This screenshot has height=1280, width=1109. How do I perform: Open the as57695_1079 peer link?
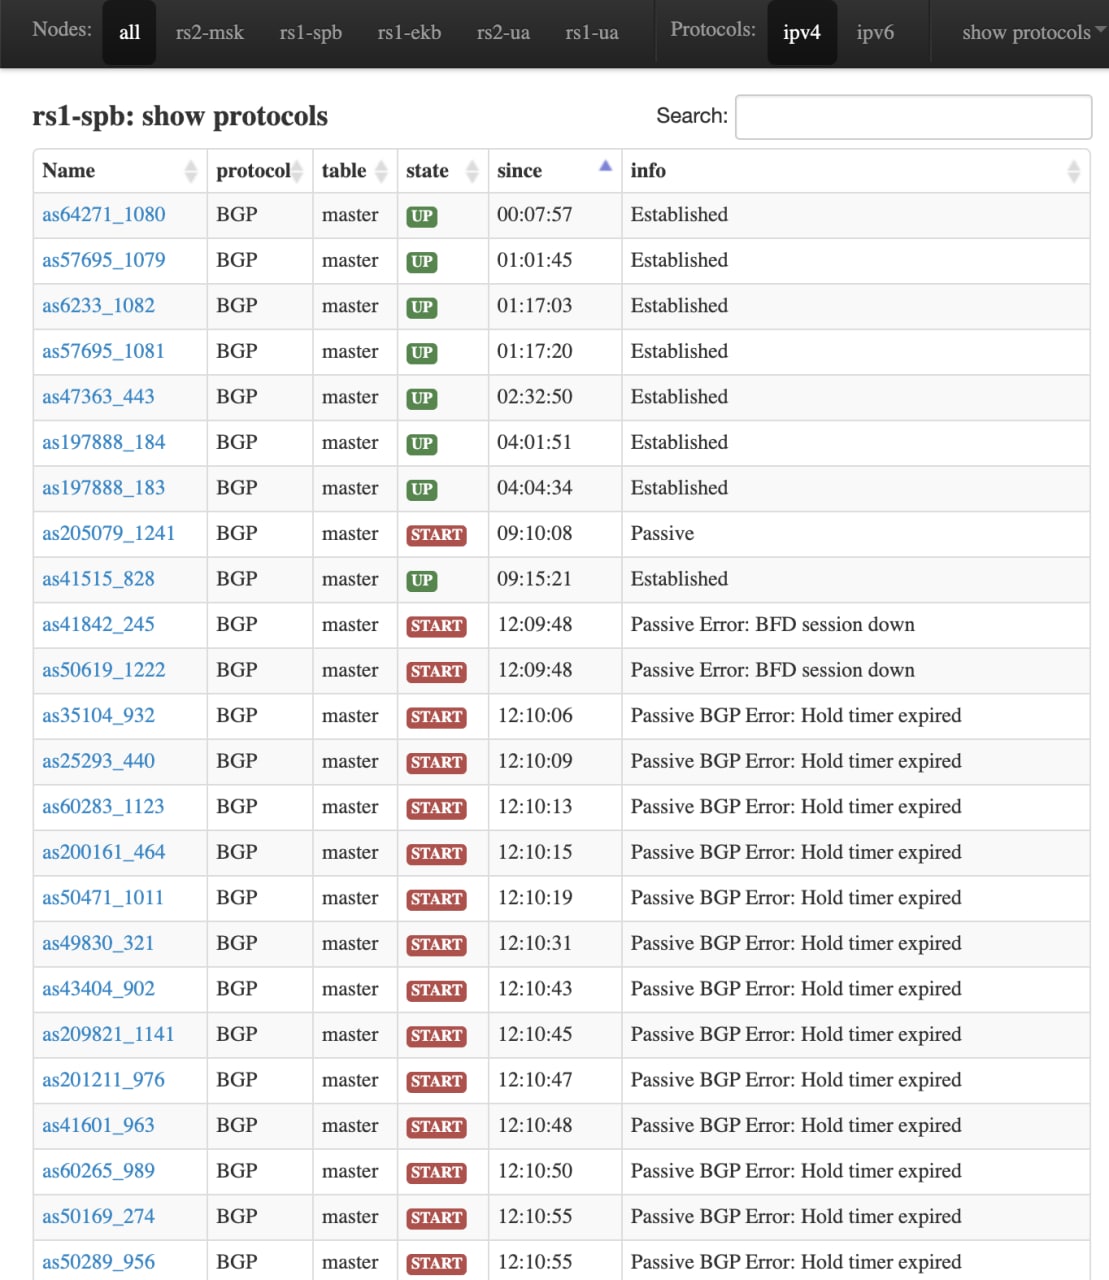(104, 260)
